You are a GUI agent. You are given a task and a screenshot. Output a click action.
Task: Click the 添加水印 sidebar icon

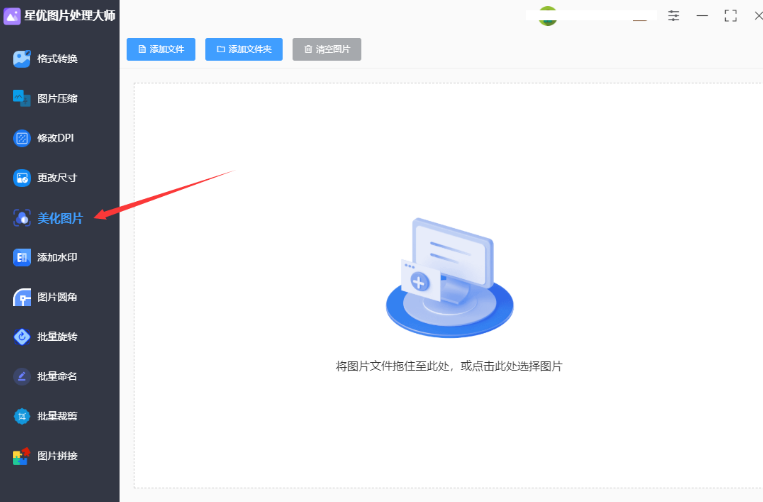(21, 257)
